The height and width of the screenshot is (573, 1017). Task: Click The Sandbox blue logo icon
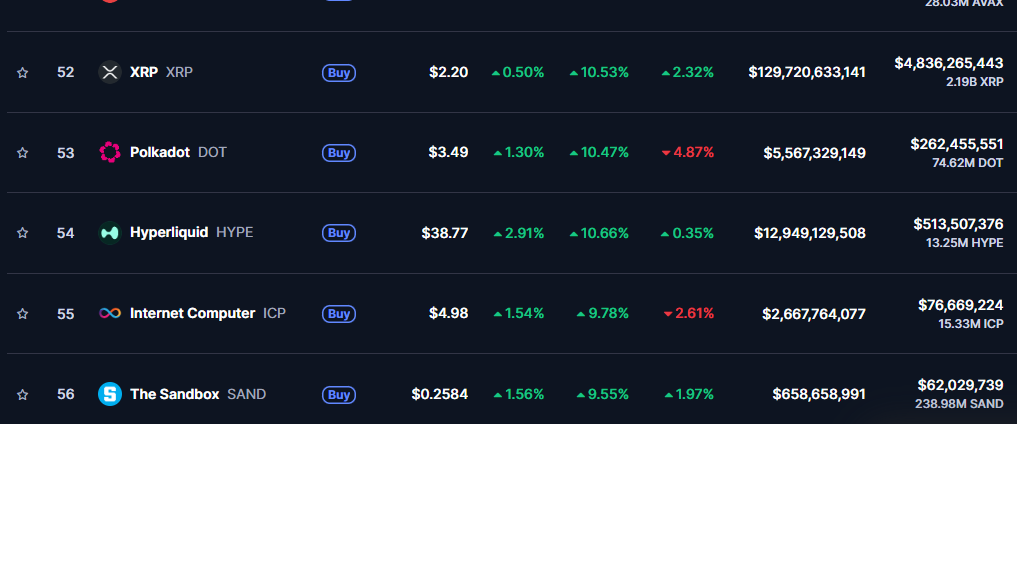tap(110, 394)
